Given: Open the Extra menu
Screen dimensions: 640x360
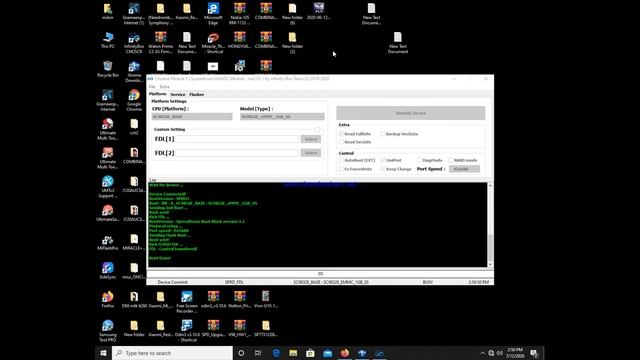Looking at the screenshot, I should point(164,87).
